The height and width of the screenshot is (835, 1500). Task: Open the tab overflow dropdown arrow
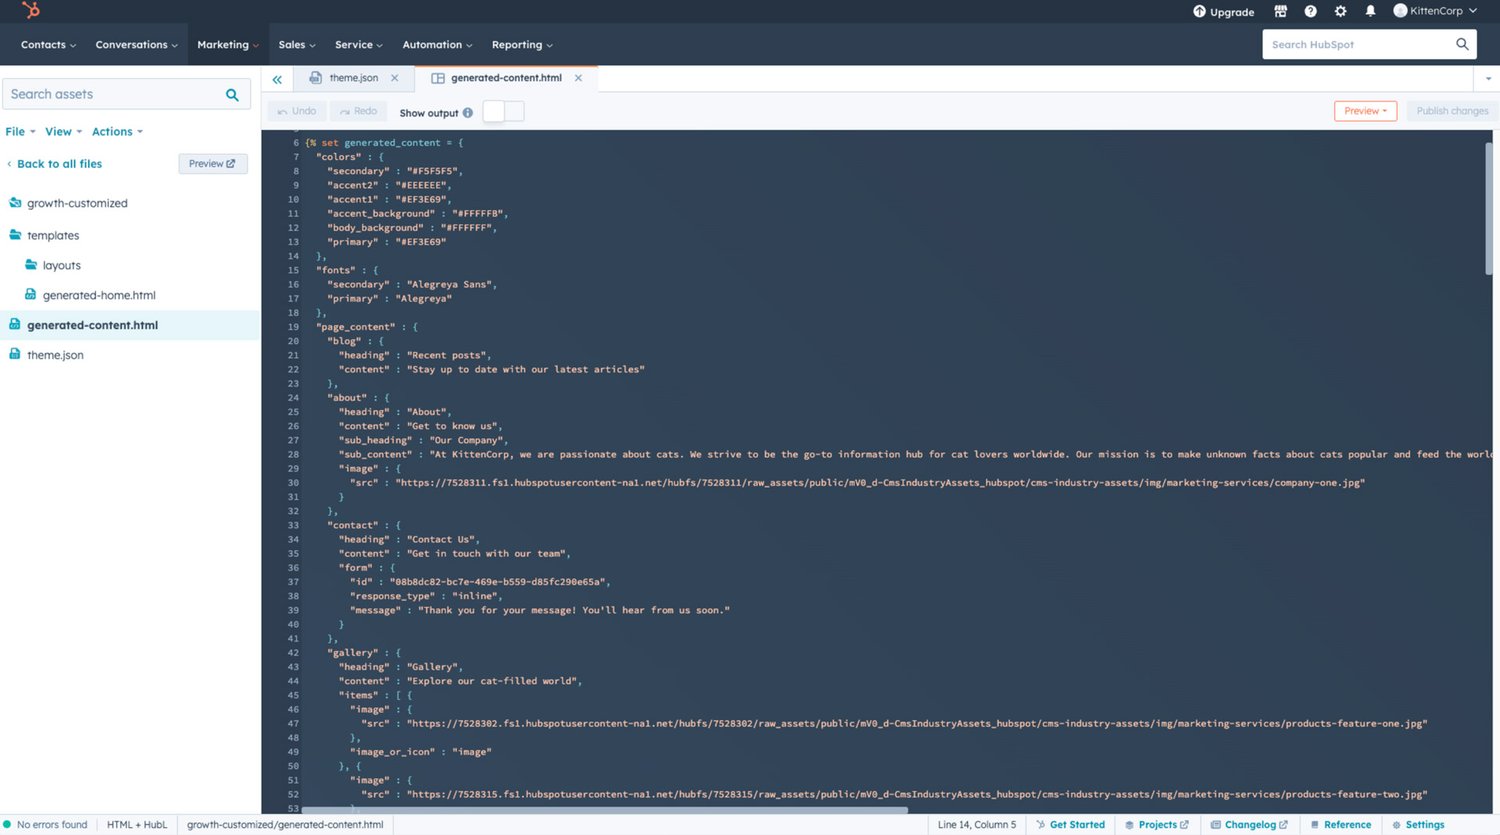coord(1488,79)
